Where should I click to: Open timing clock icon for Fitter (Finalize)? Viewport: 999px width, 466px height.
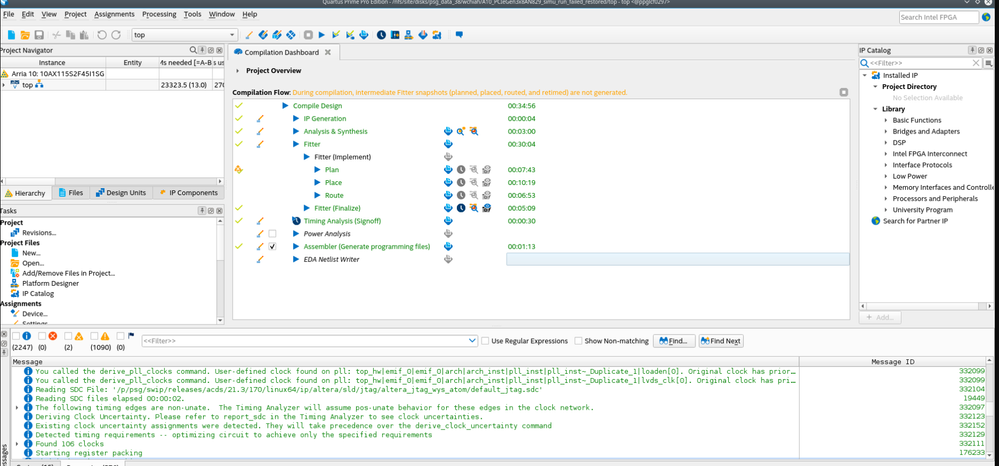461,208
